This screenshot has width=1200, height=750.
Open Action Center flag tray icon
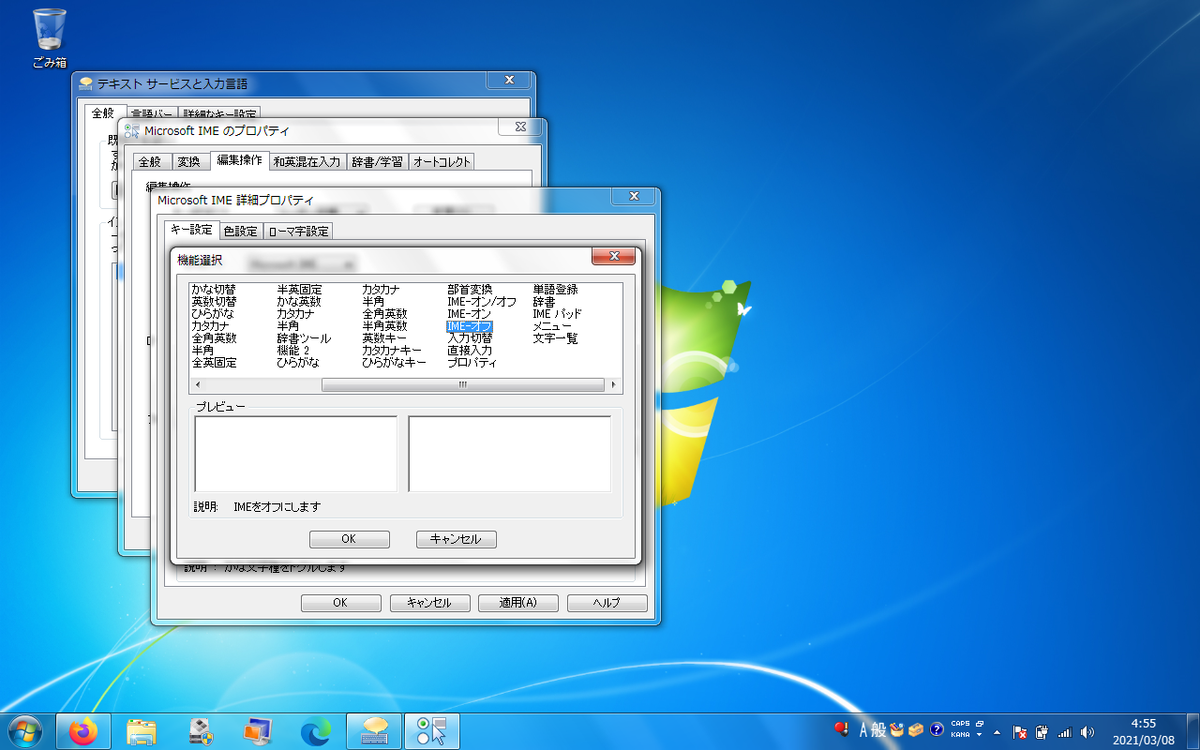pos(1020,732)
